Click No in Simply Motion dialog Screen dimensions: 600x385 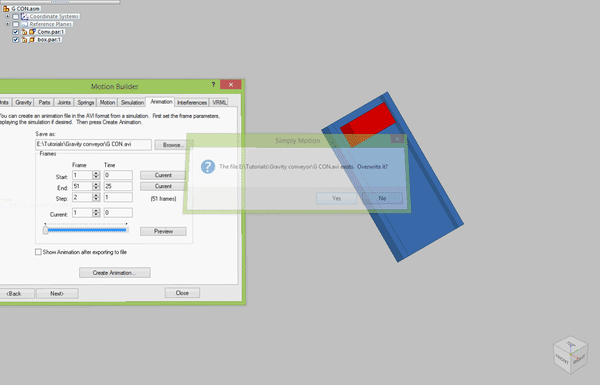tap(382, 198)
